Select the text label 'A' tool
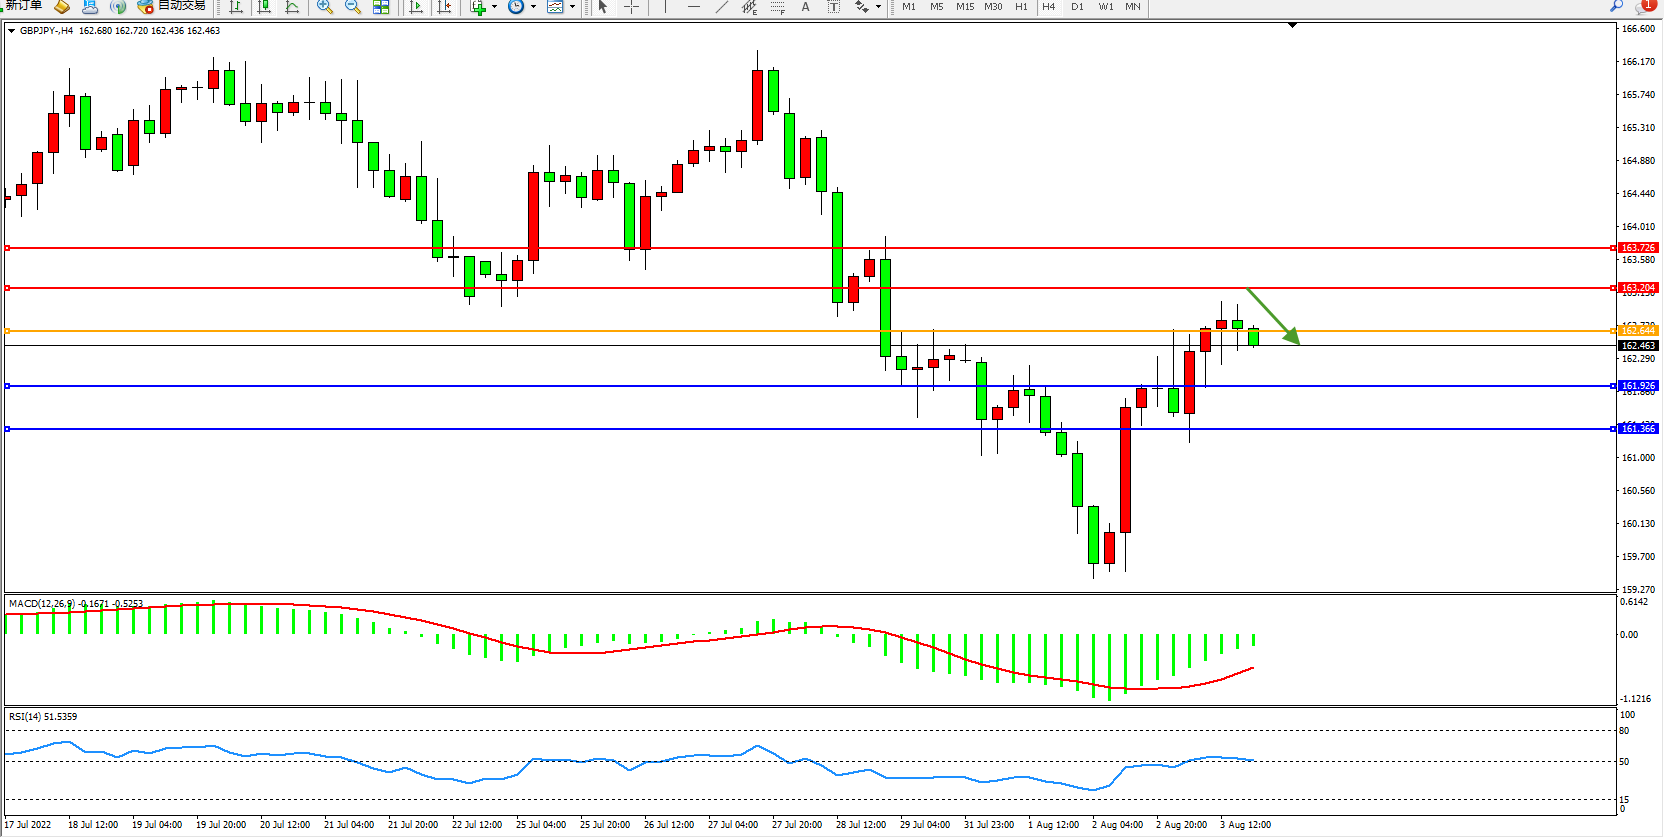Viewport: 1664px width, 838px height. click(x=805, y=7)
